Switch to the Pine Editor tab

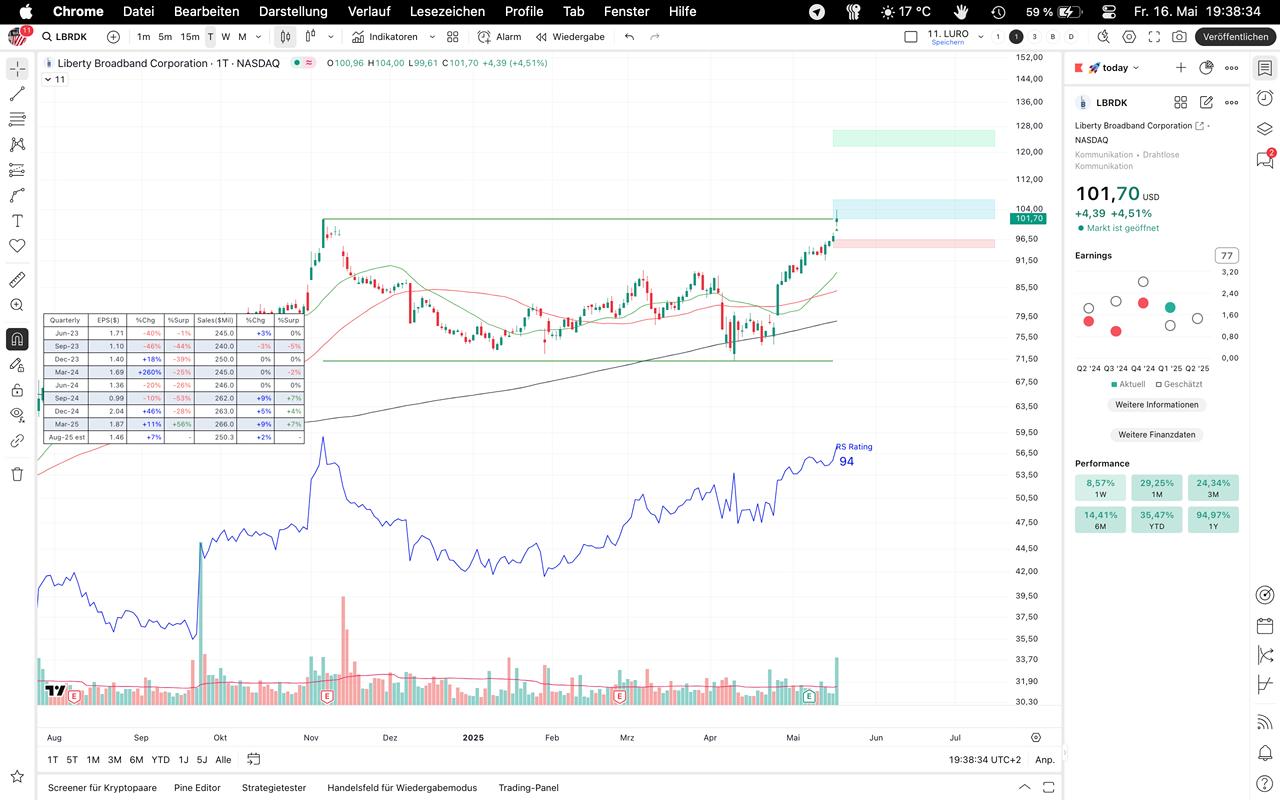click(x=197, y=787)
